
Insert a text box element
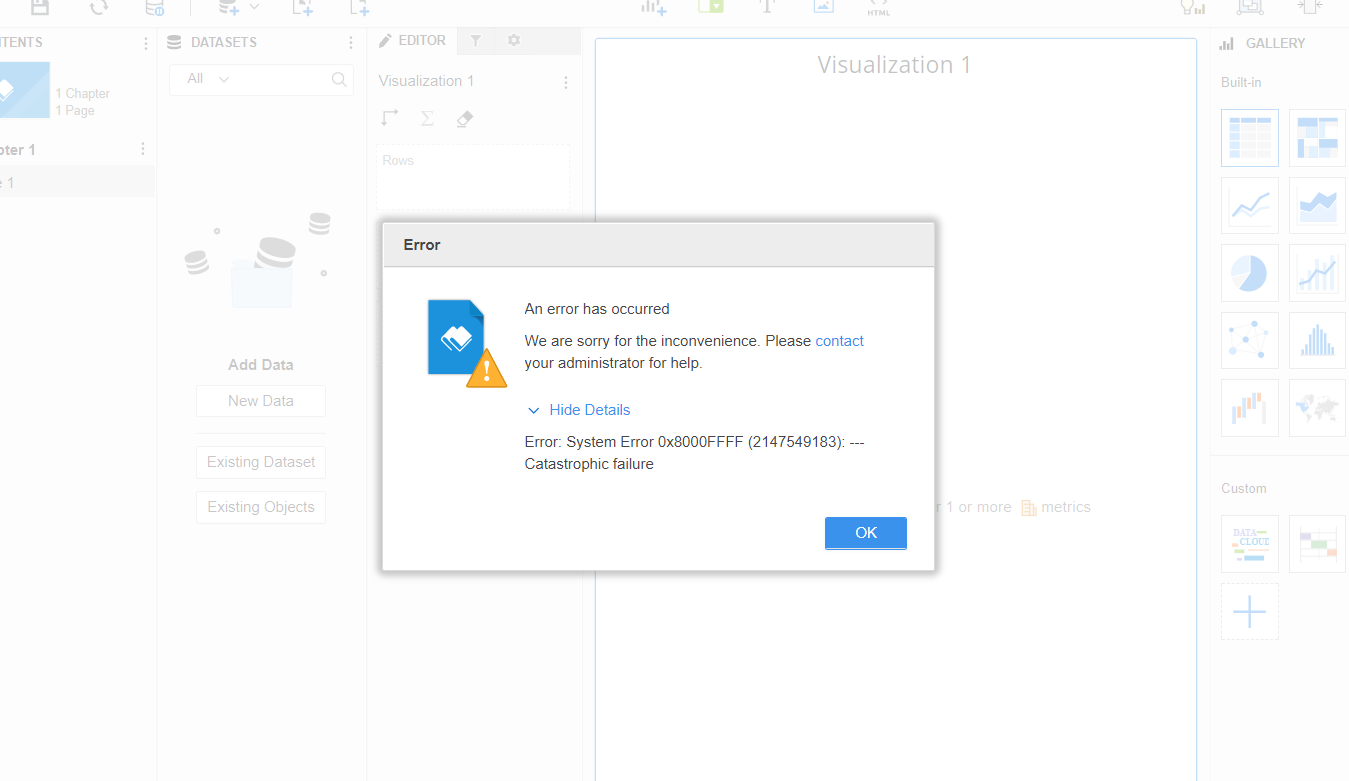[767, 8]
